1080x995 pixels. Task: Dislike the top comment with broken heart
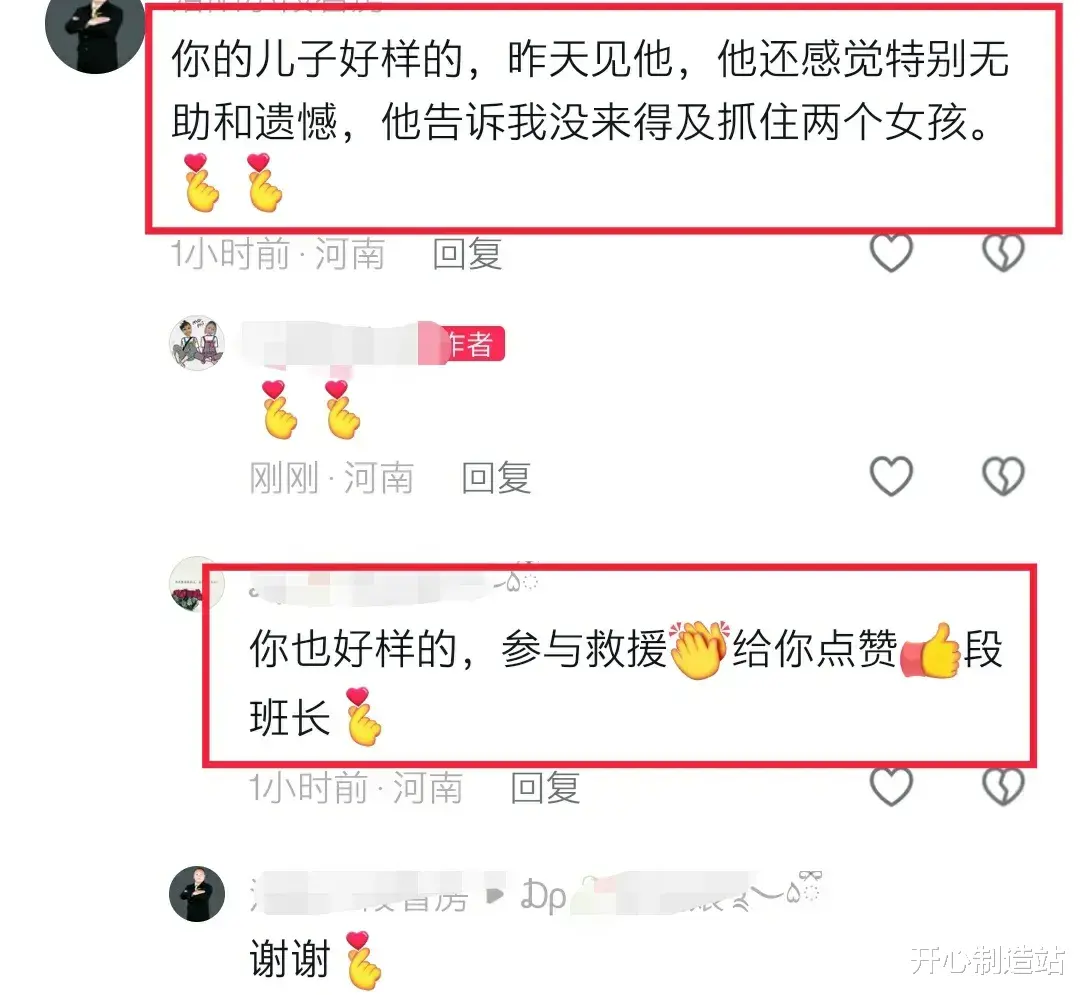click(1003, 253)
